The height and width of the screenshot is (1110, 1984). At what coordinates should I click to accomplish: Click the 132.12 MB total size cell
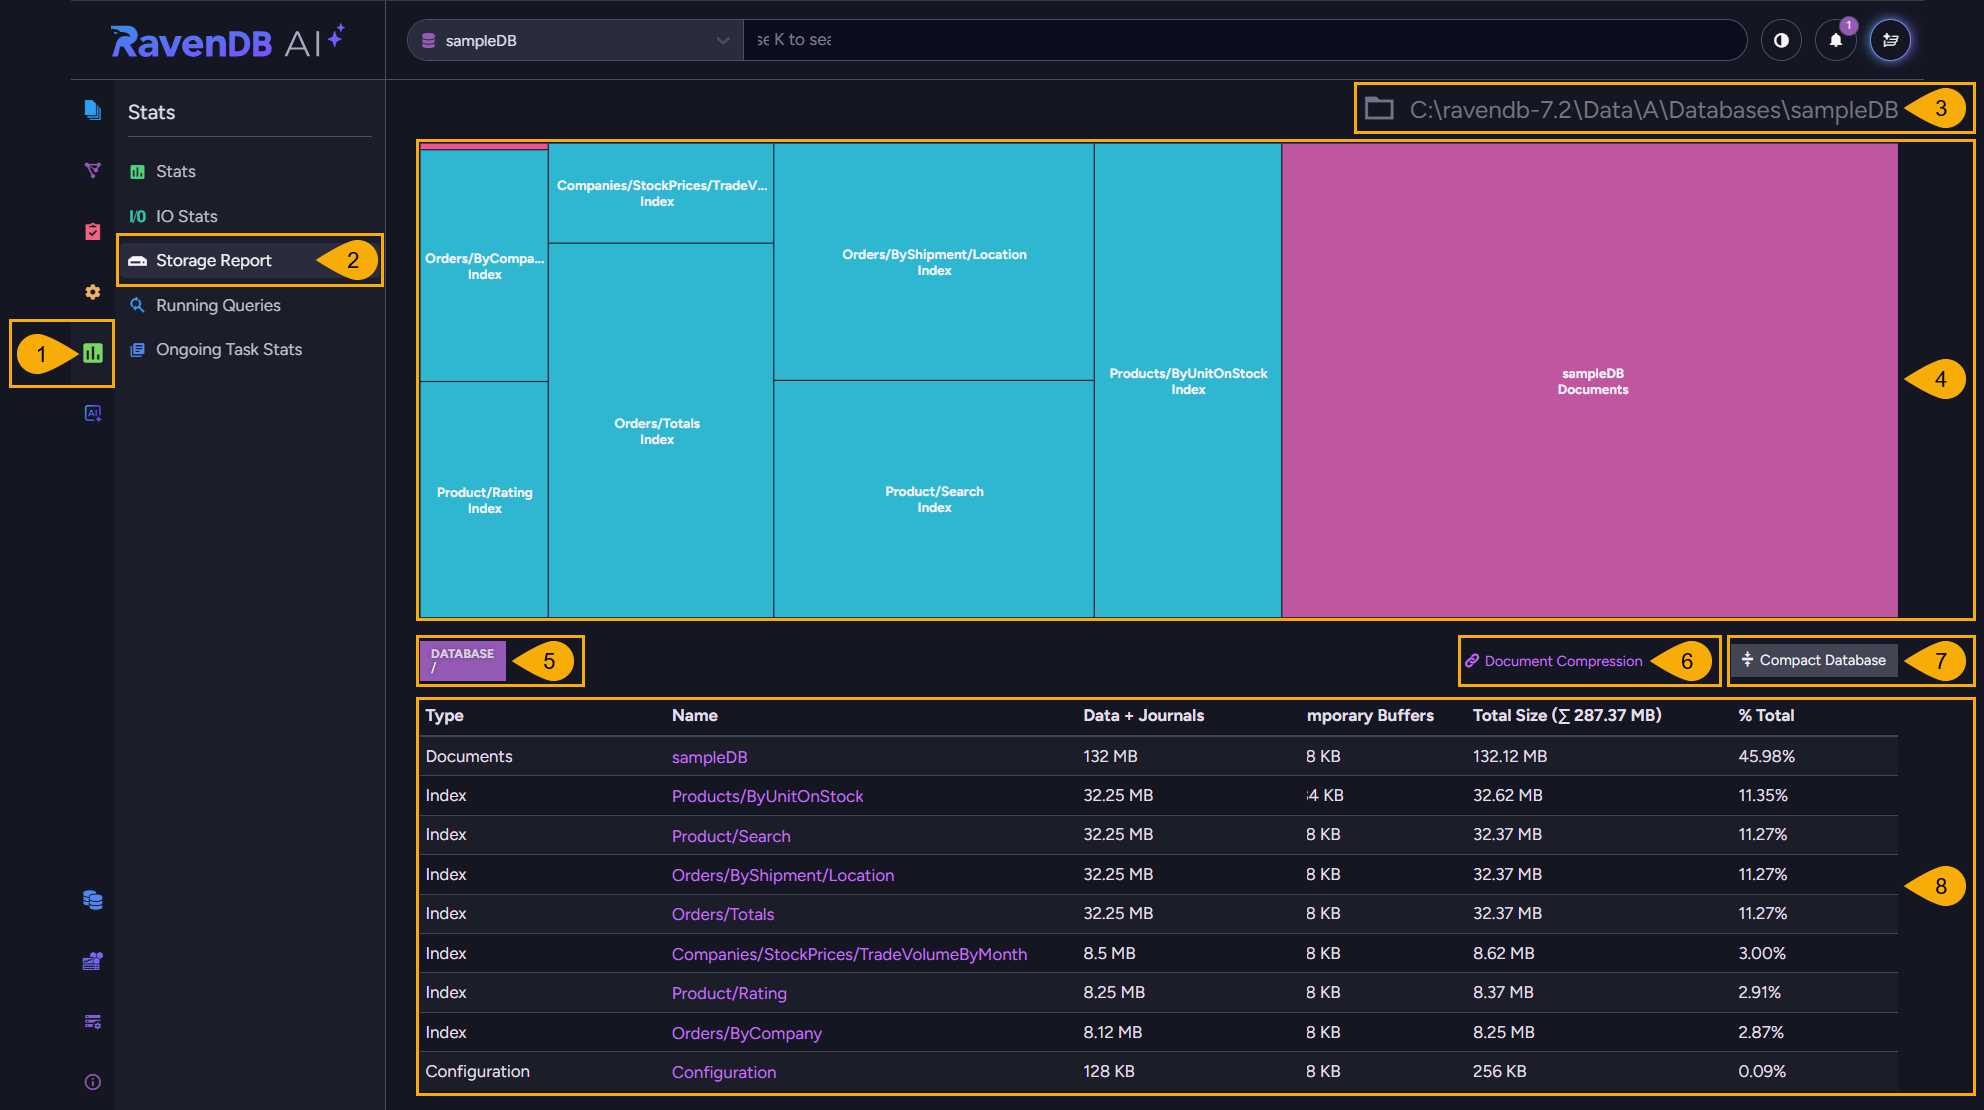pos(1510,756)
